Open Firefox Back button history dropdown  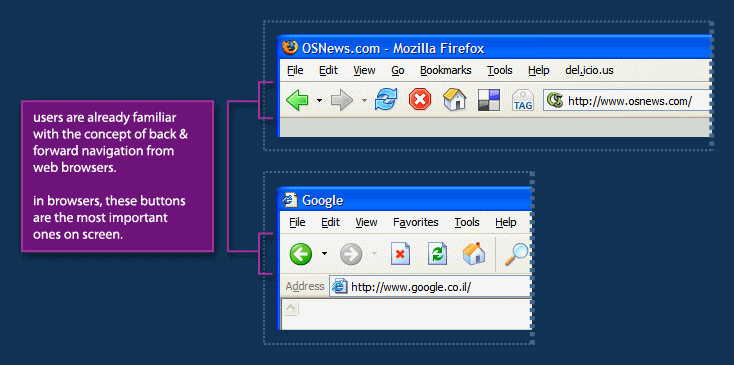click(319, 101)
